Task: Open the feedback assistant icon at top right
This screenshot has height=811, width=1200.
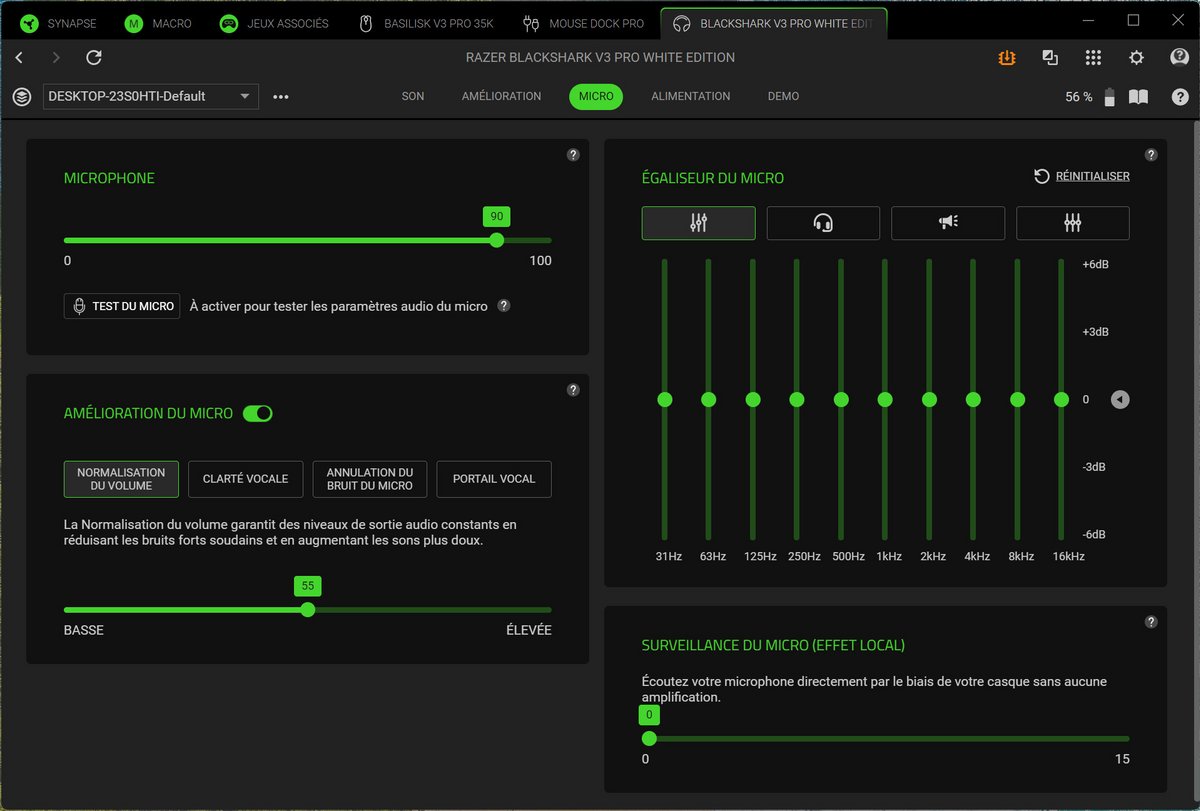Action: point(1180,58)
